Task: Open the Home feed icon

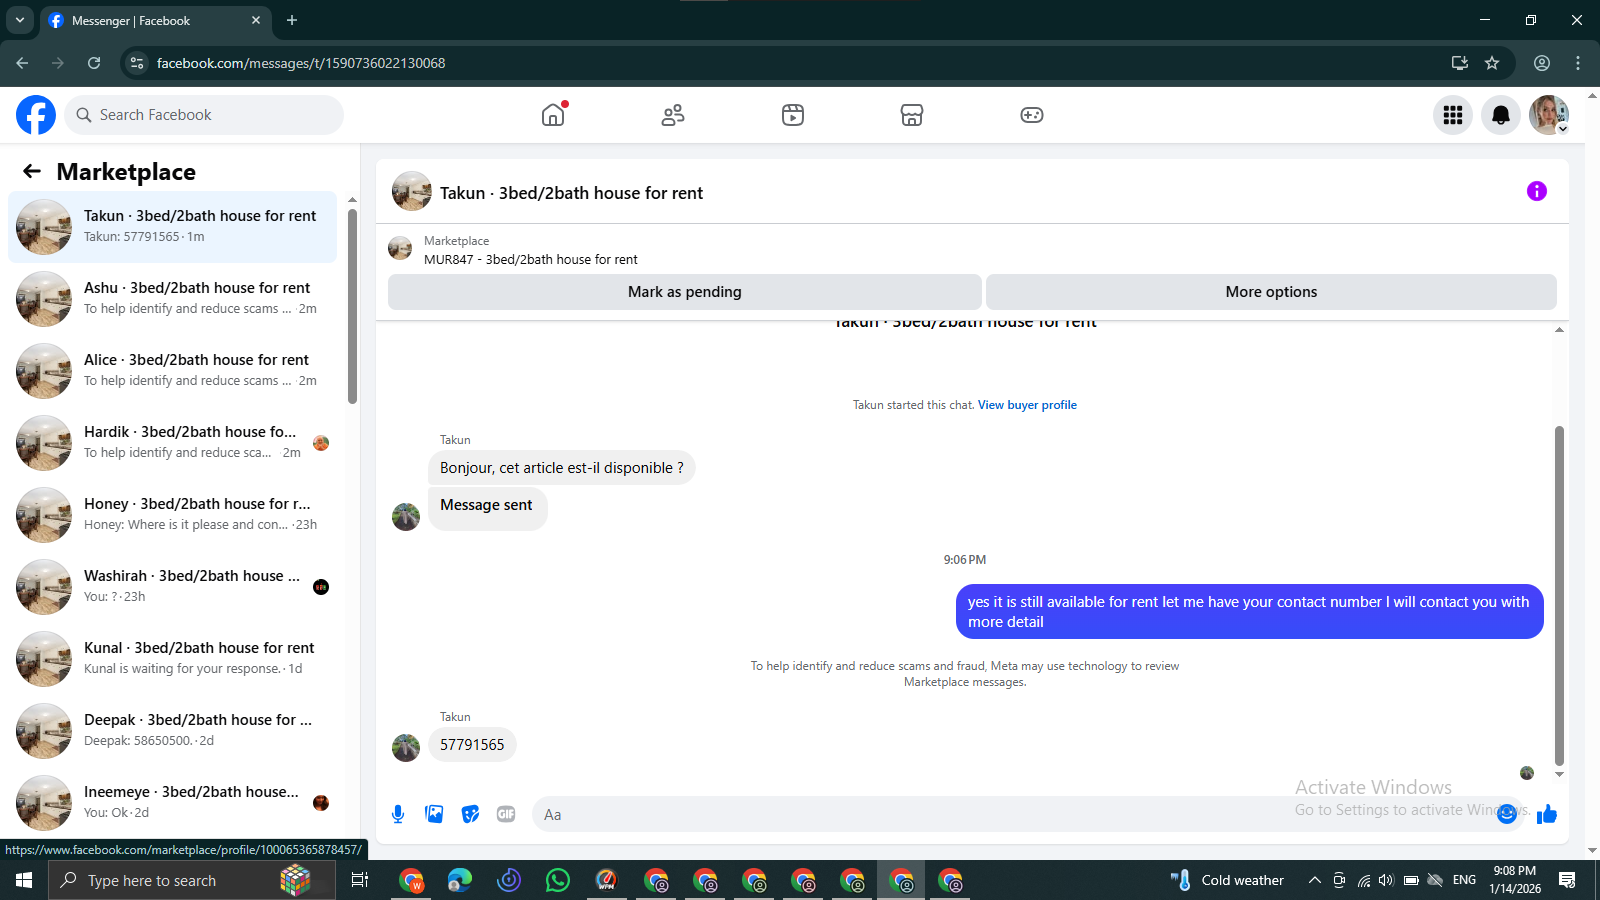Action: click(x=553, y=115)
